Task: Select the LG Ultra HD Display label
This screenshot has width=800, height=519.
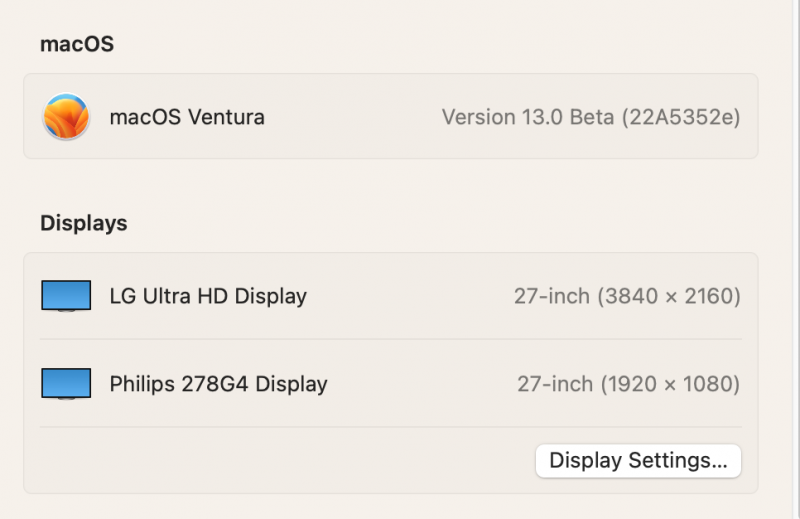Action: tap(208, 296)
